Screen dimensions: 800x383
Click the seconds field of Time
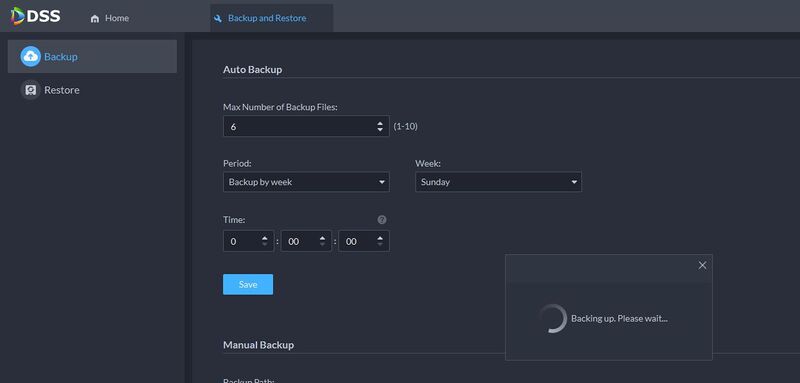[x=364, y=241]
